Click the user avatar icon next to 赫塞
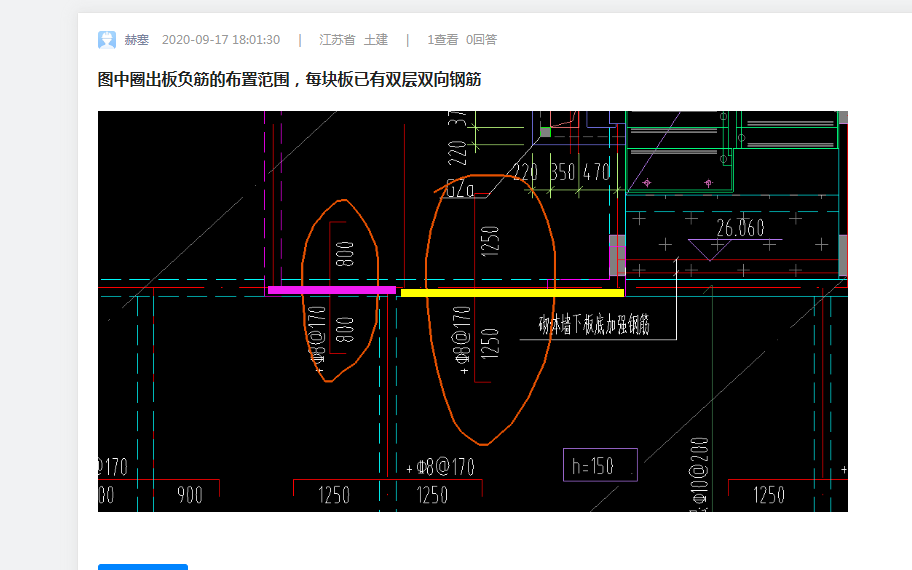The width and height of the screenshot is (912, 570). [x=107, y=40]
